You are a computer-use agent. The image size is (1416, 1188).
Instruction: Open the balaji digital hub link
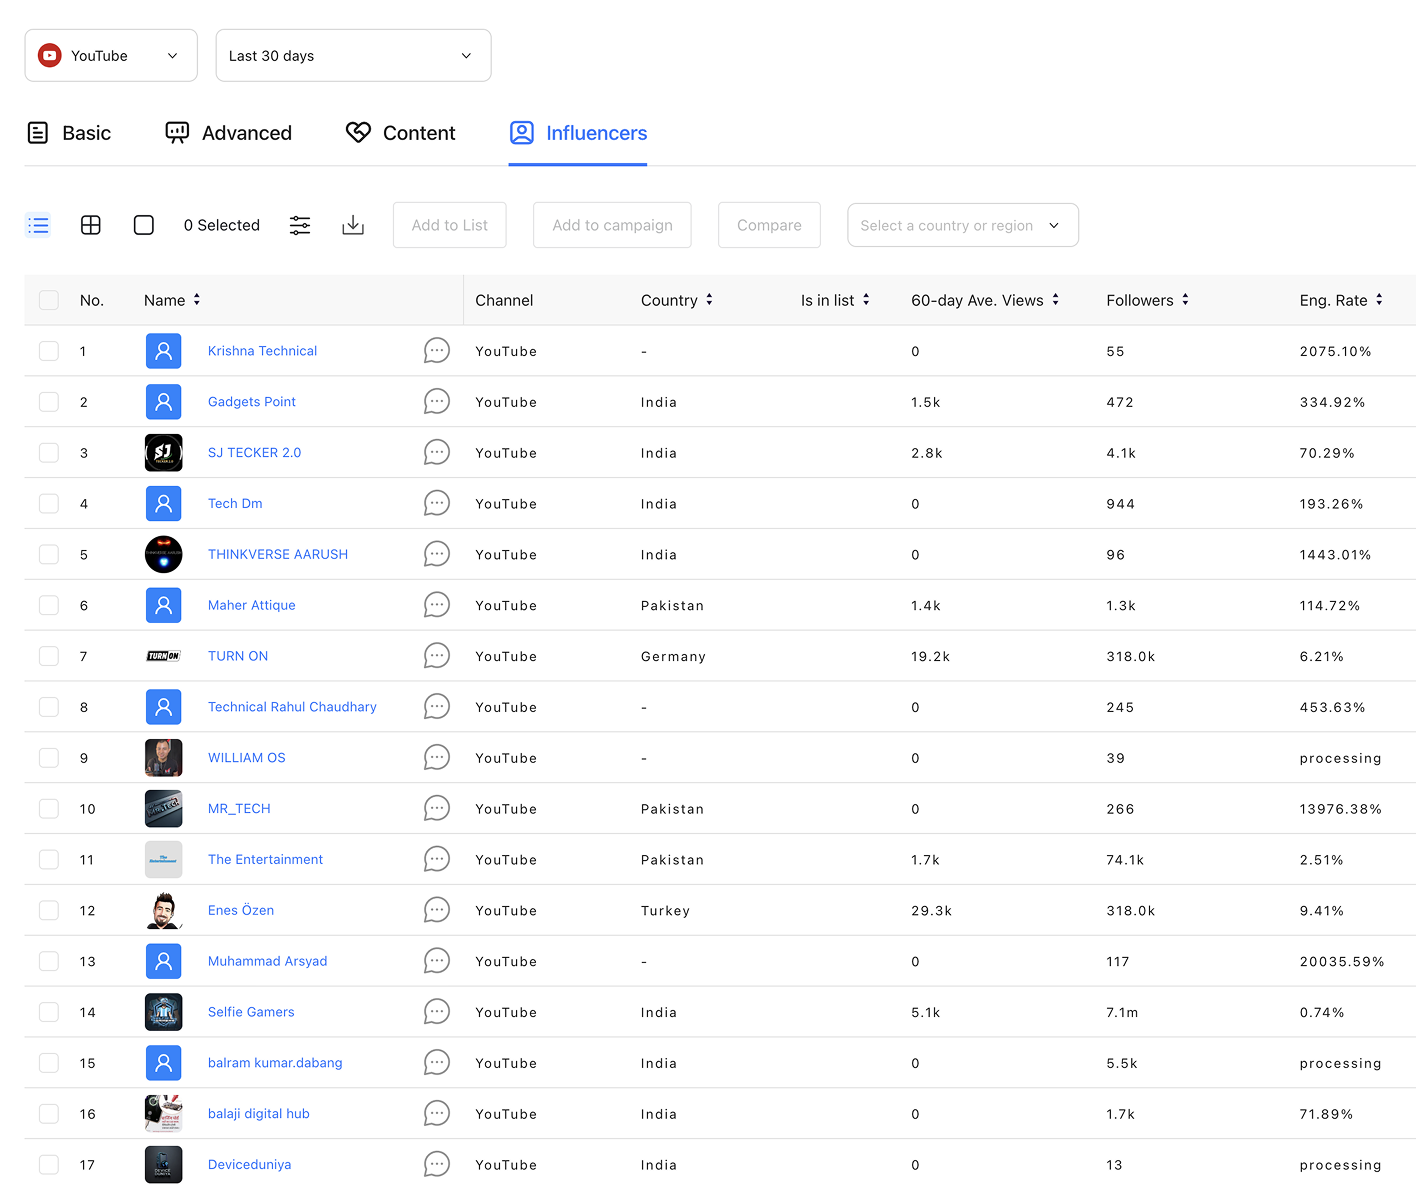tap(258, 1114)
